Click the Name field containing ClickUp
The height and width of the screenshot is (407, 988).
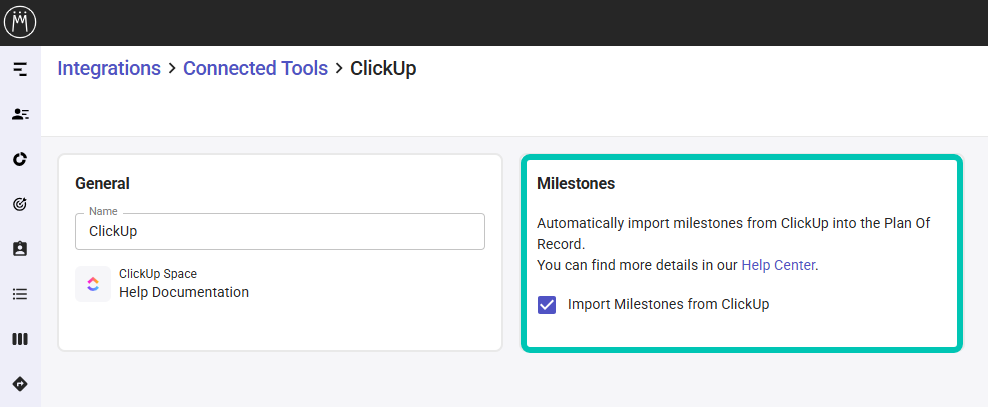point(280,231)
